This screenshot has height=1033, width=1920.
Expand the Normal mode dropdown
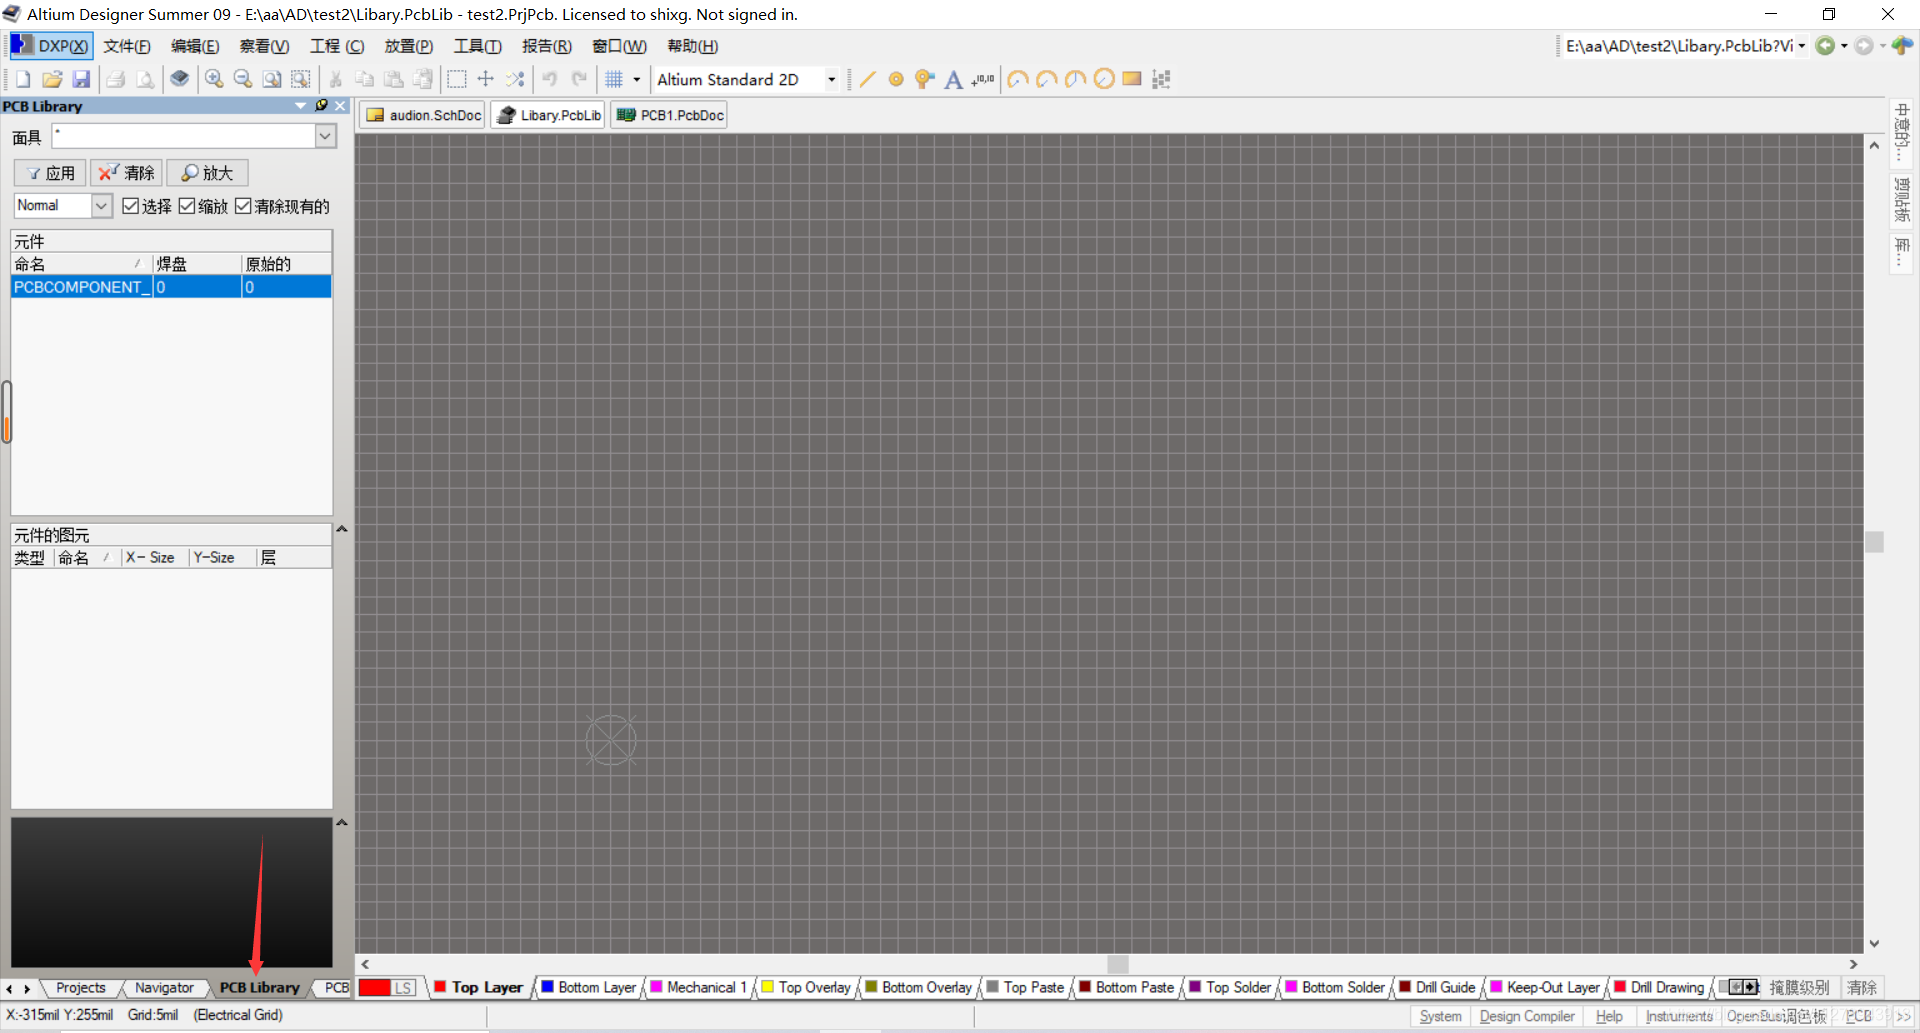pos(101,206)
